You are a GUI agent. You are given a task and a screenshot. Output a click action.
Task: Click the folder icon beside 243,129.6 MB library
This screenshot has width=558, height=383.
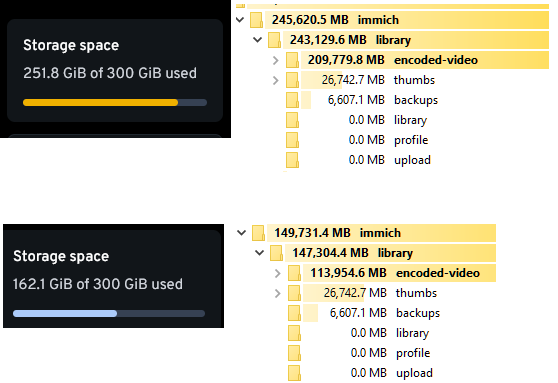click(274, 40)
